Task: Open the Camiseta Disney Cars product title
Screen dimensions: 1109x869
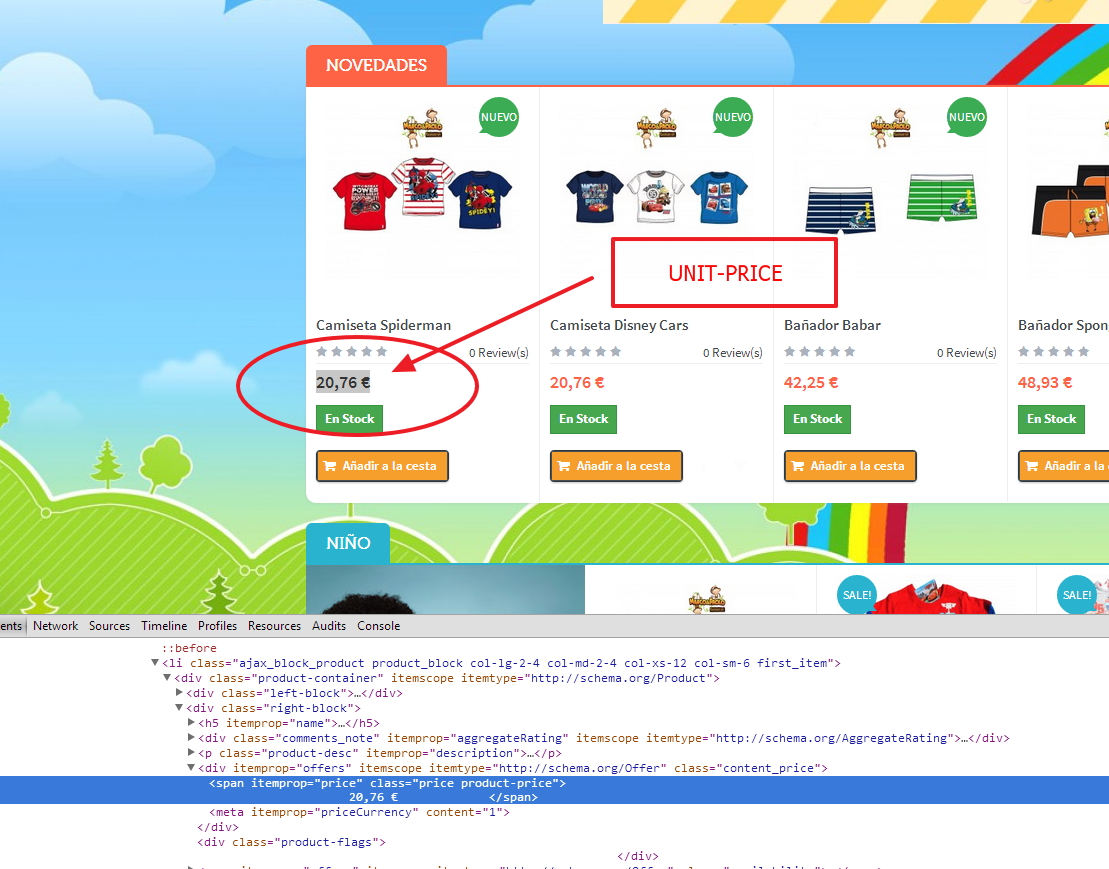Action: pos(619,325)
